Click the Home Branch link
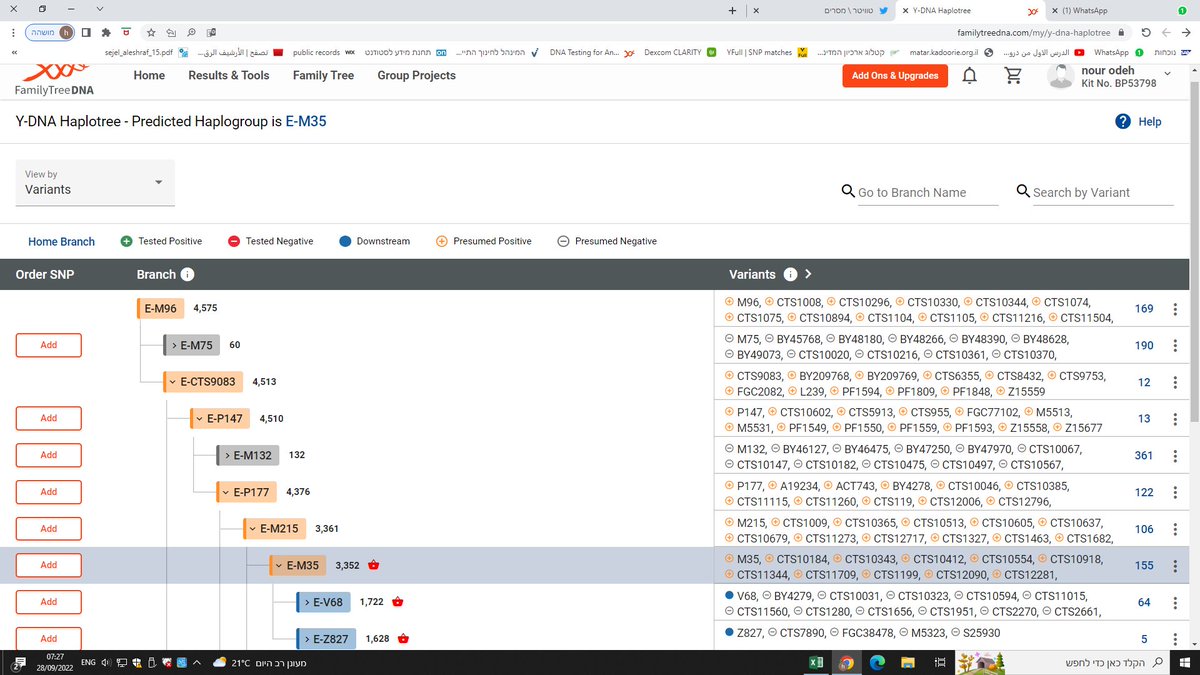1200x675 pixels. click(x=61, y=241)
